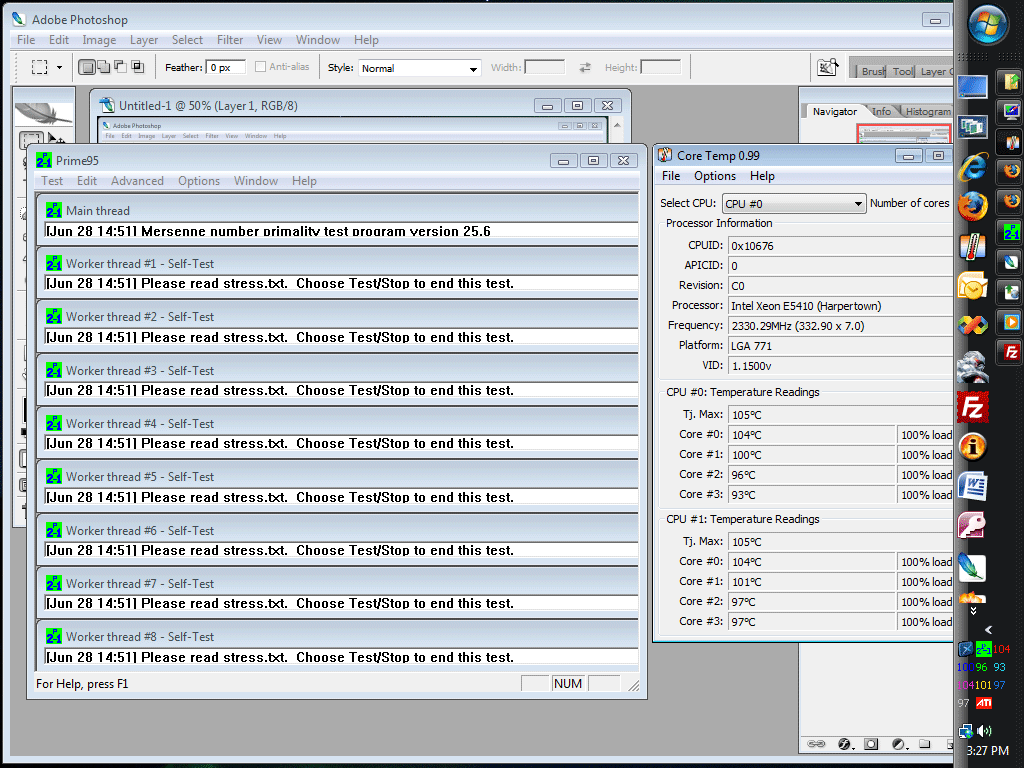
Task: Switch to the Histogram palette tab
Action: coord(927,112)
